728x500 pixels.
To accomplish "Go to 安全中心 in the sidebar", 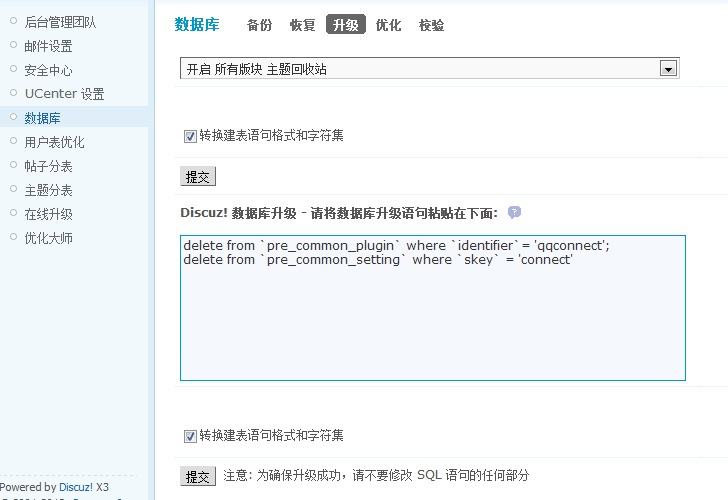I will pos(48,70).
